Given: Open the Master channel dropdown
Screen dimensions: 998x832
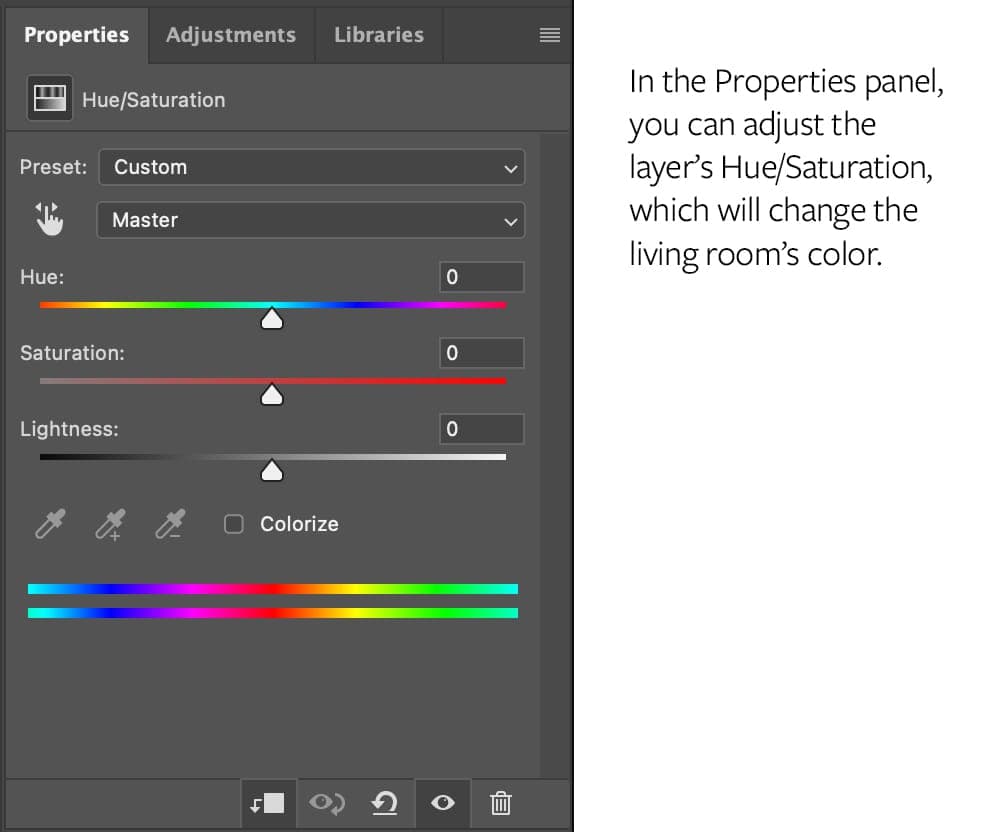Looking at the screenshot, I should pos(311,220).
